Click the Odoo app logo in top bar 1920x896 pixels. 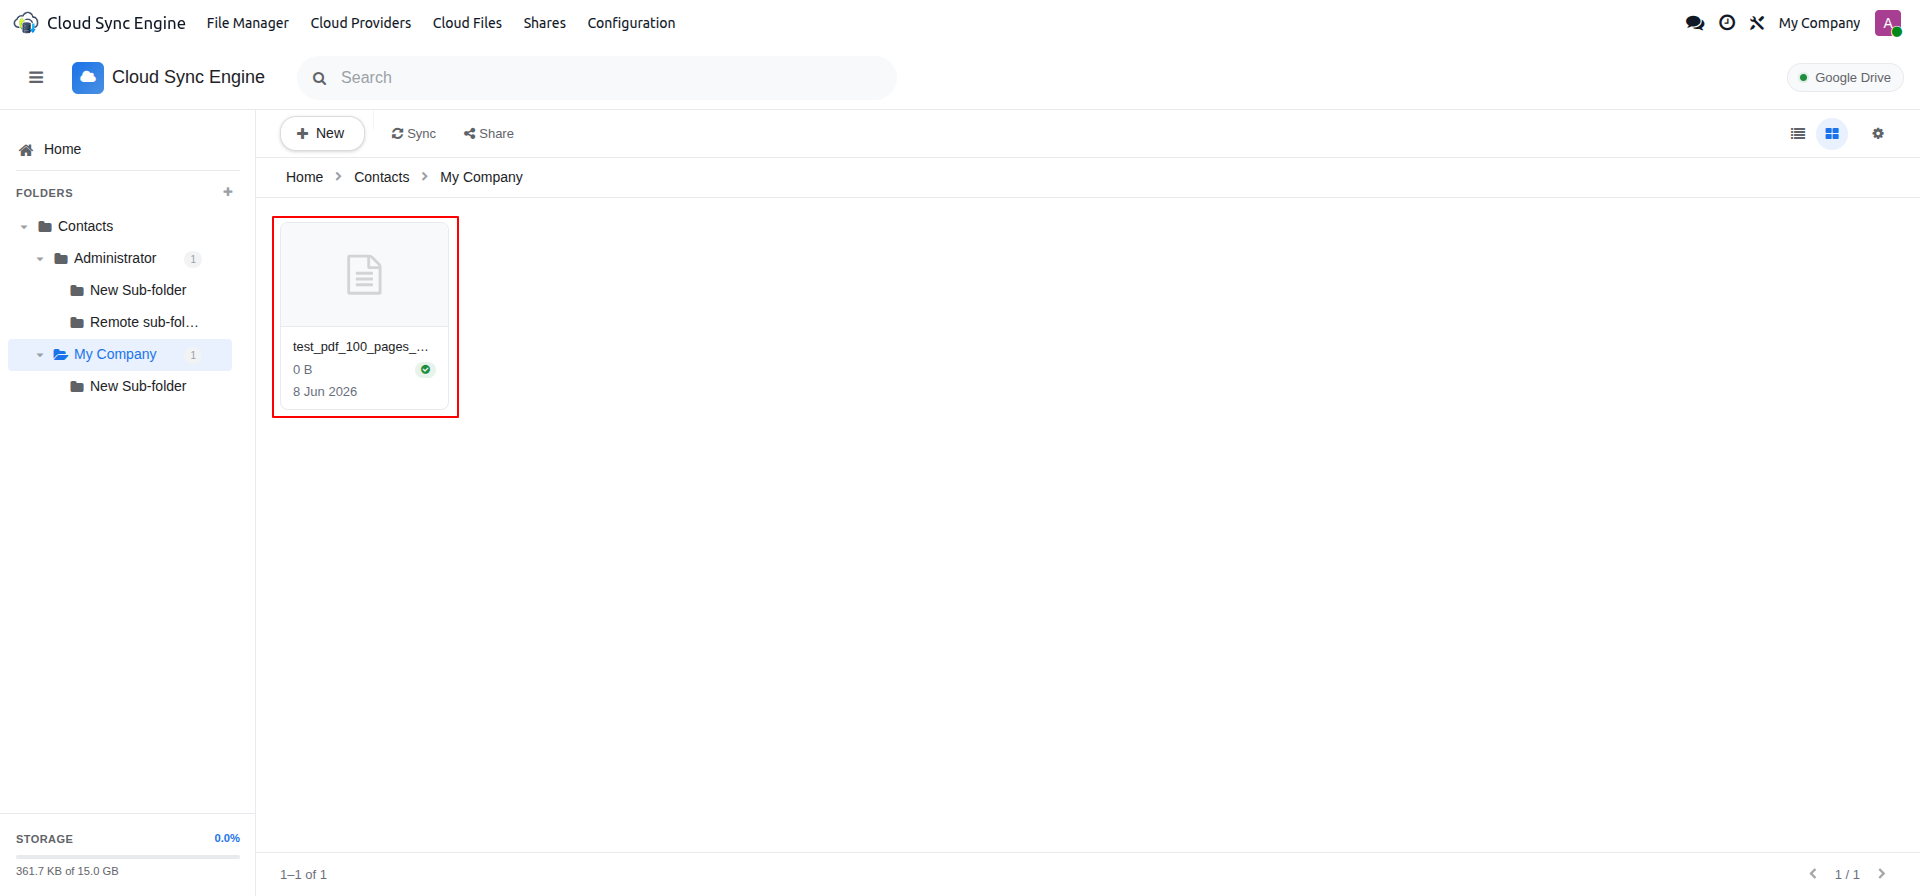[26, 23]
